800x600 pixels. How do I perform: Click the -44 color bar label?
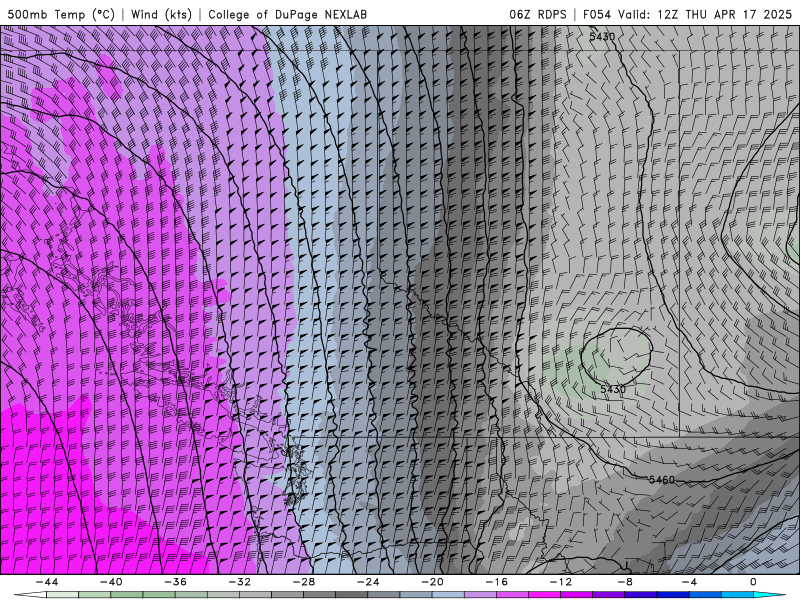pos(46,582)
